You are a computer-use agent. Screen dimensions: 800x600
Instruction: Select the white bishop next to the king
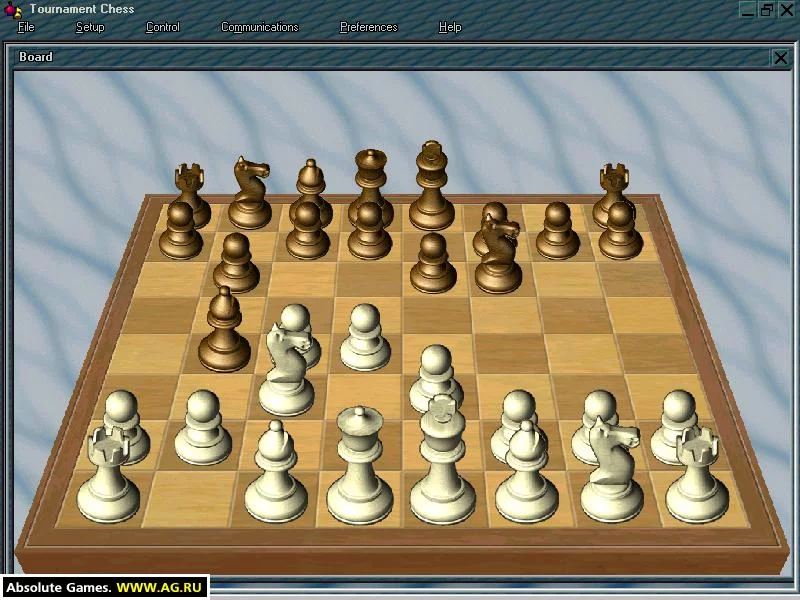pos(527,472)
